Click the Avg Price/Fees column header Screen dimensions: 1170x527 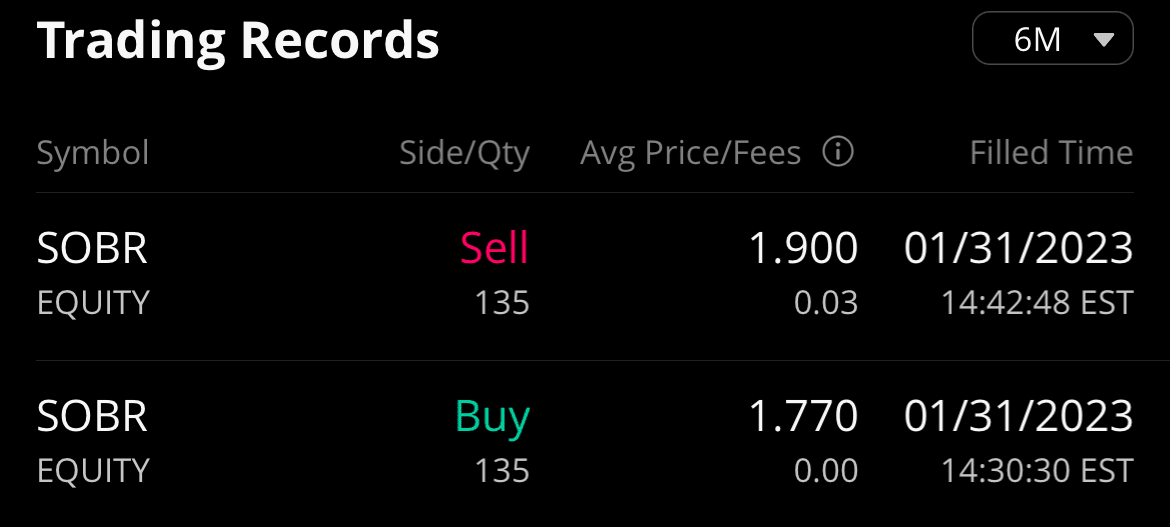[x=690, y=153]
